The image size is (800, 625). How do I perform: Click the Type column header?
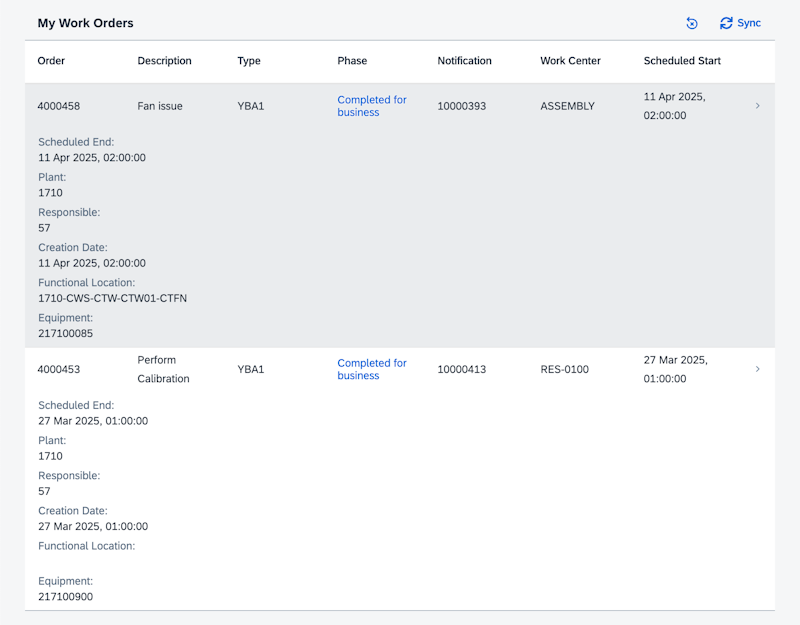click(249, 61)
